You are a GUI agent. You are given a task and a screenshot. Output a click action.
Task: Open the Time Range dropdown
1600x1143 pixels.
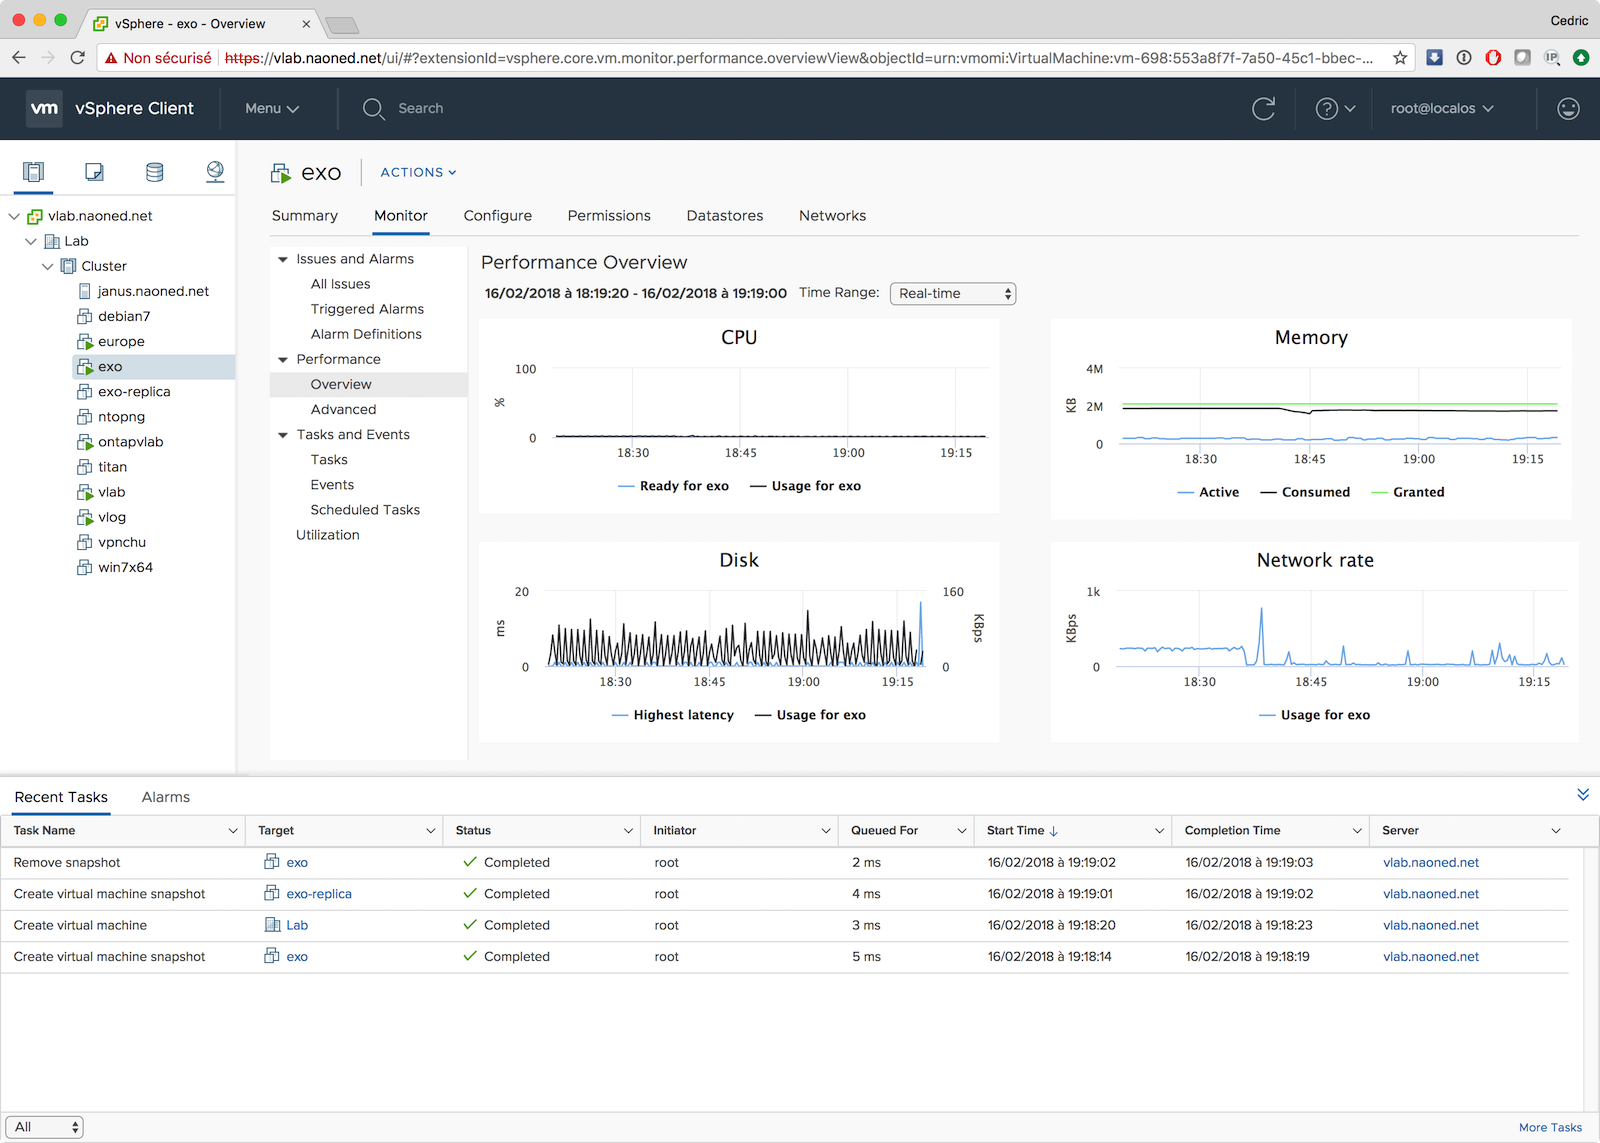(x=953, y=293)
